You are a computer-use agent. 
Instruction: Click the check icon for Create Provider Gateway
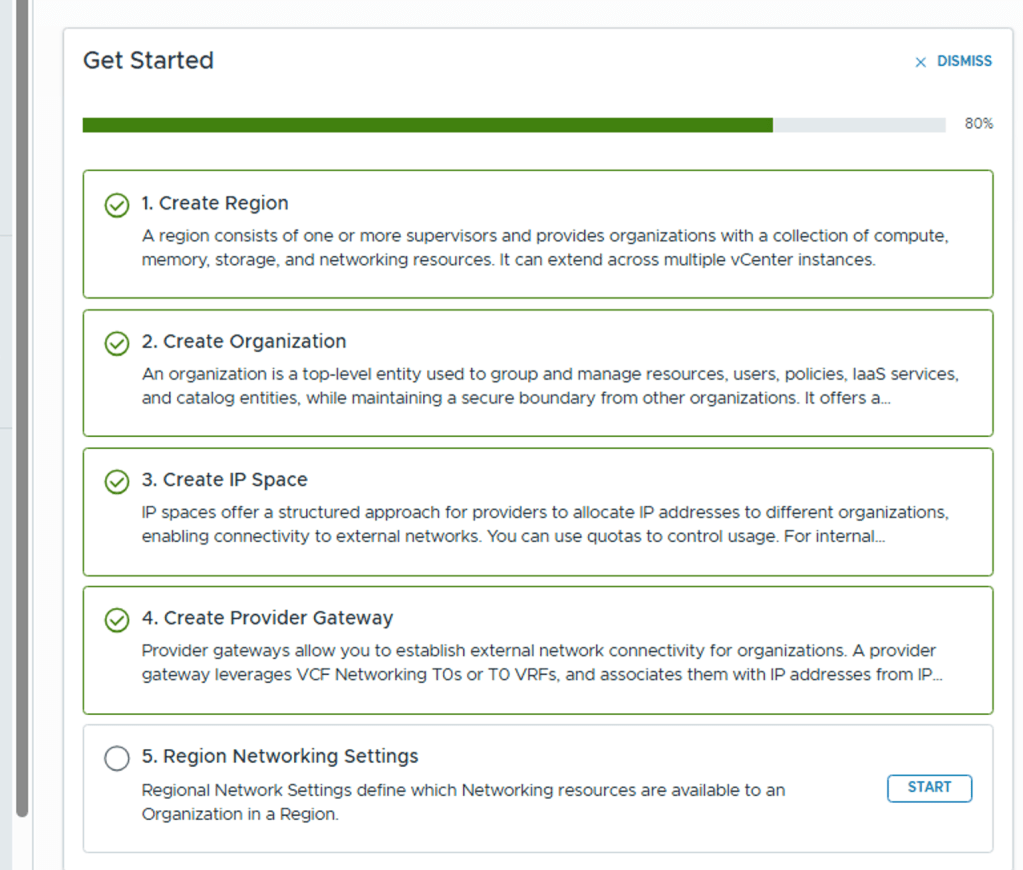pyautogui.click(x=117, y=619)
